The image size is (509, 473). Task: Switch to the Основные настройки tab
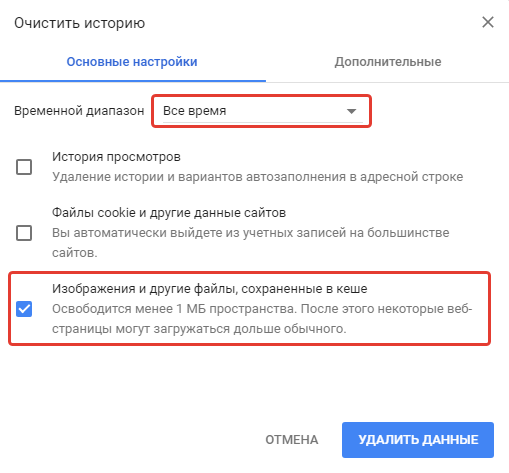(x=132, y=62)
